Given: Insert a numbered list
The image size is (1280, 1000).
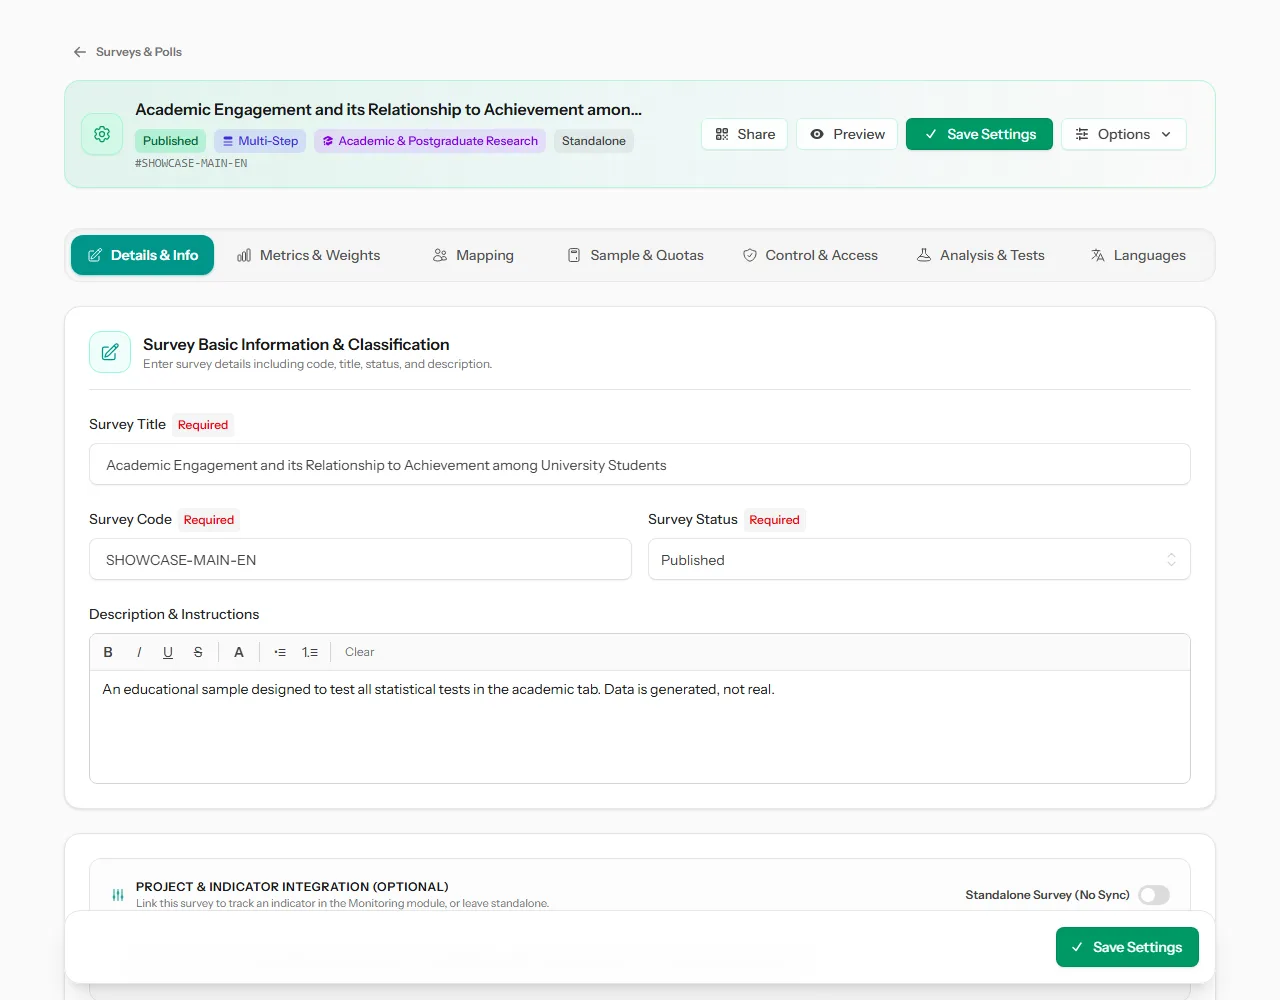Looking at the screenshot, I should click(x=310, y=652).
